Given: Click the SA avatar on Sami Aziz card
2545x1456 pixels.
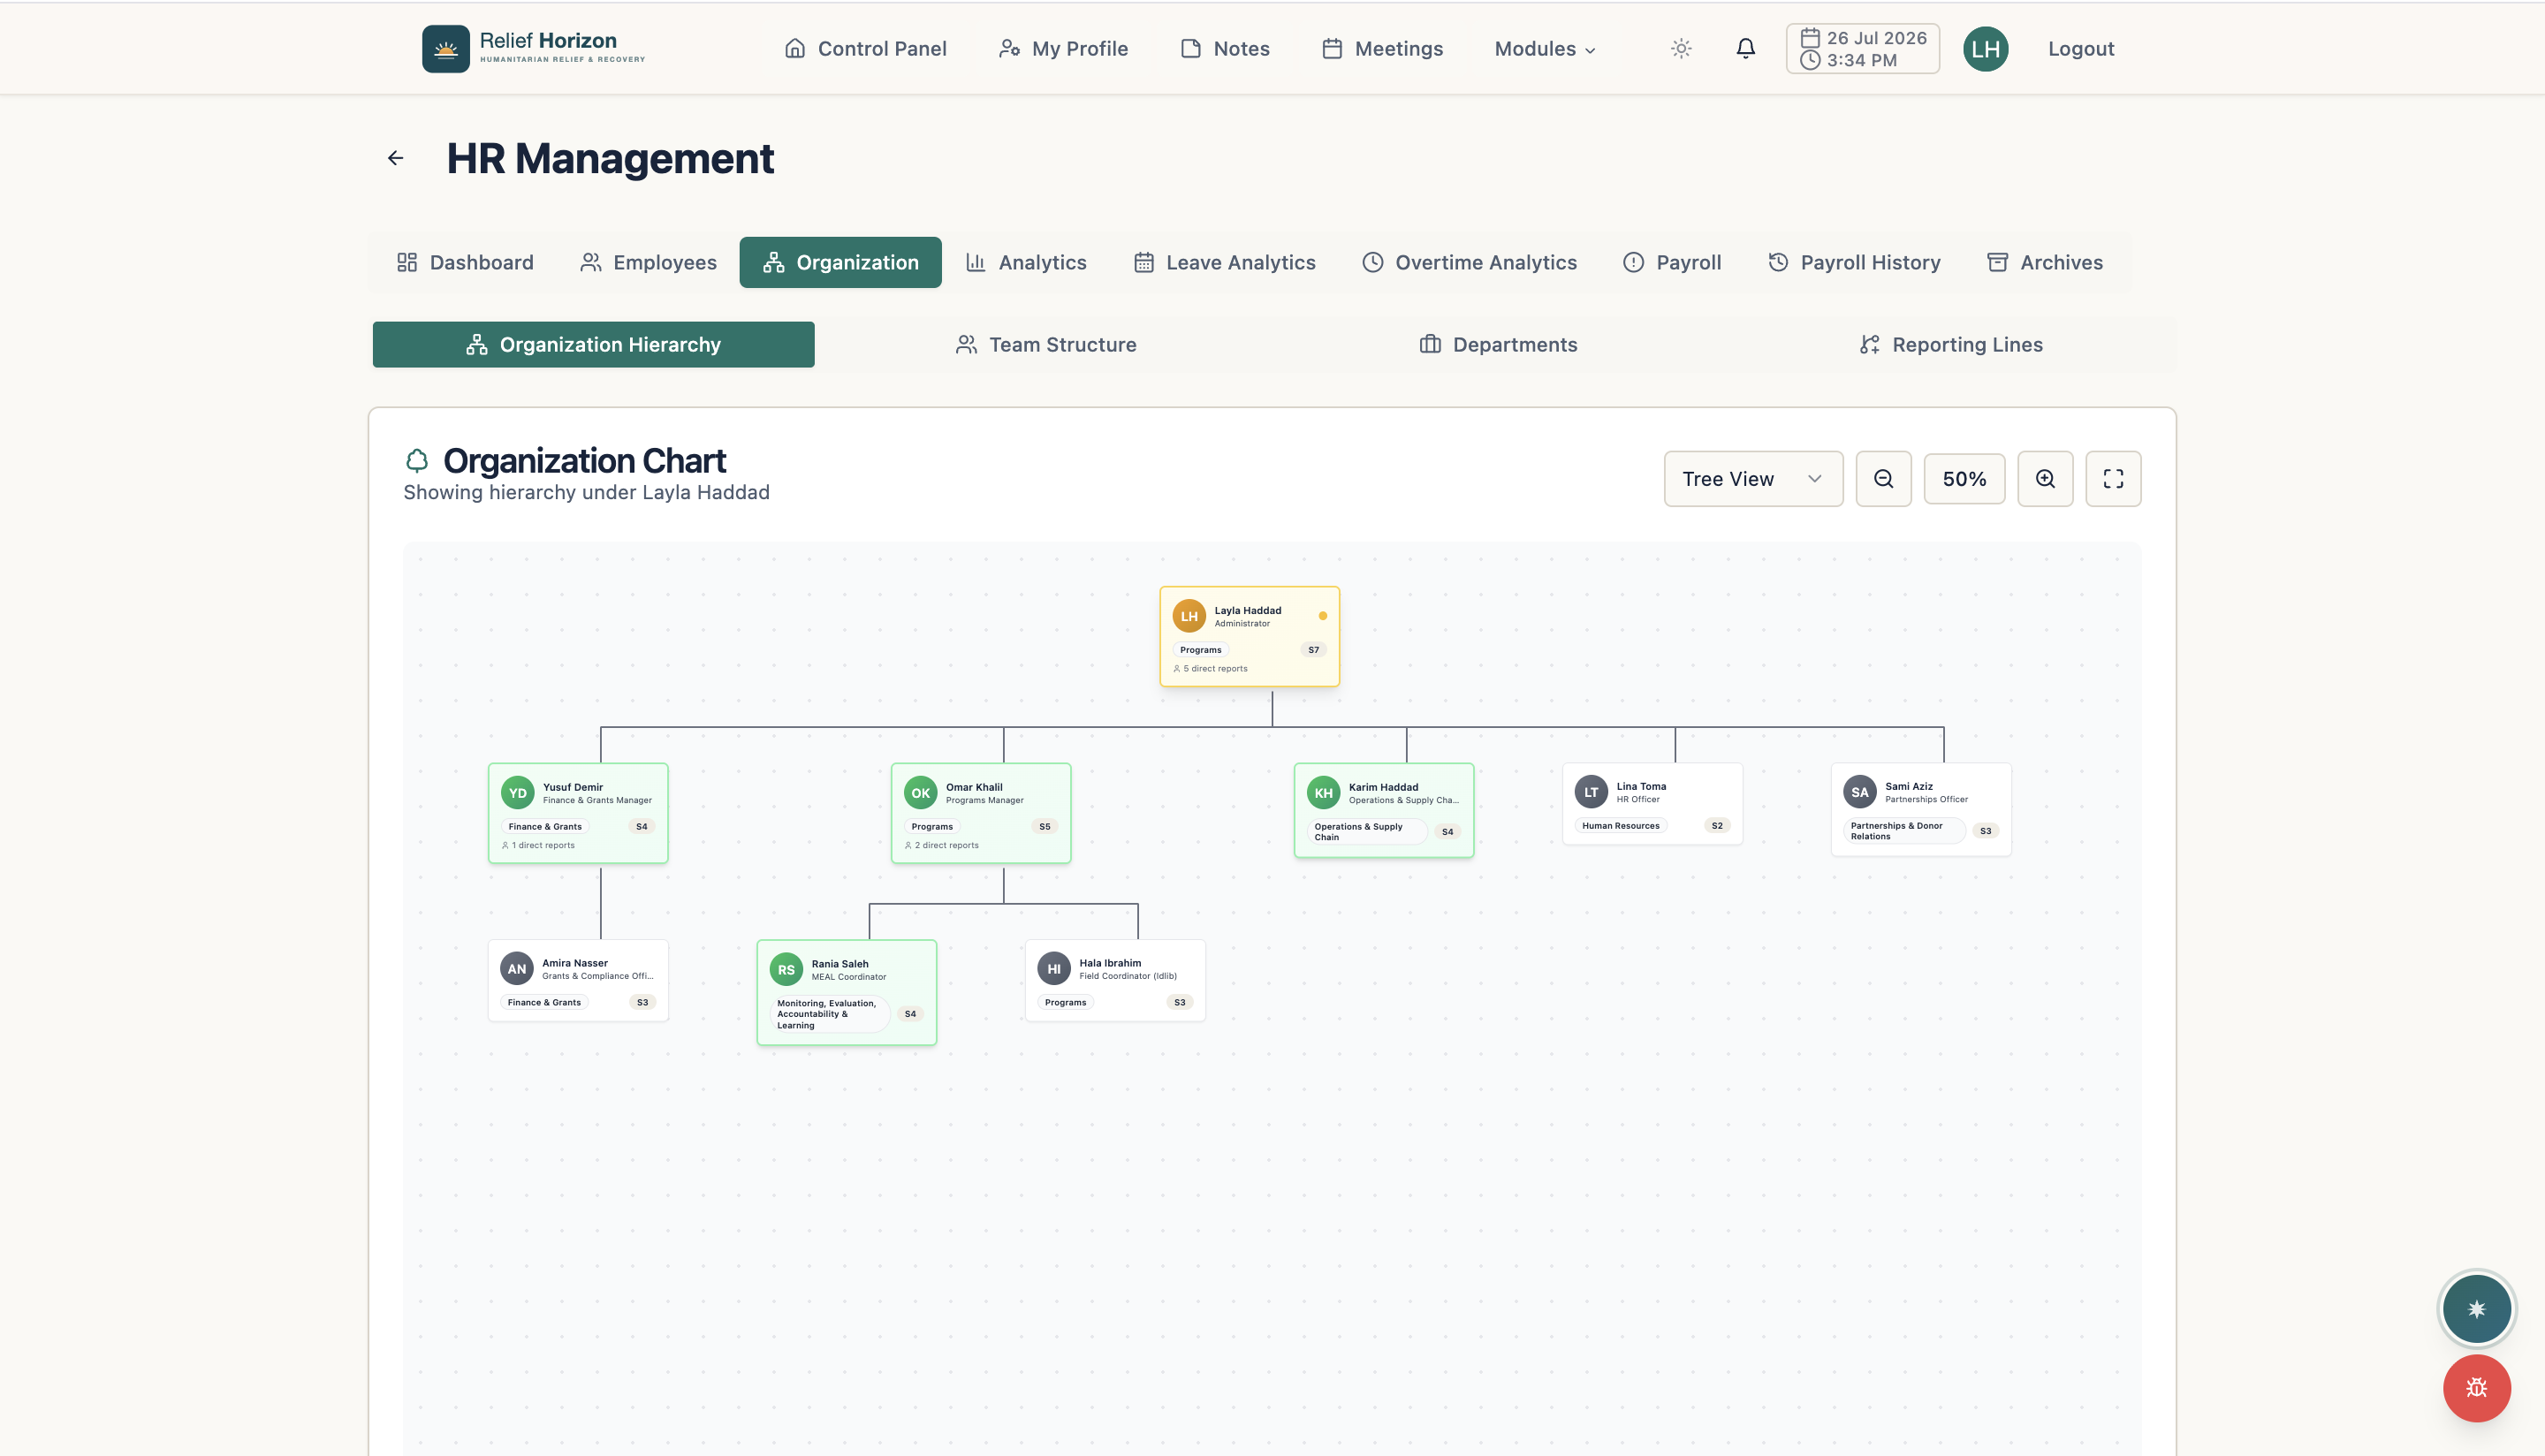Looking at the screenshot, I should click(1859, 792).
